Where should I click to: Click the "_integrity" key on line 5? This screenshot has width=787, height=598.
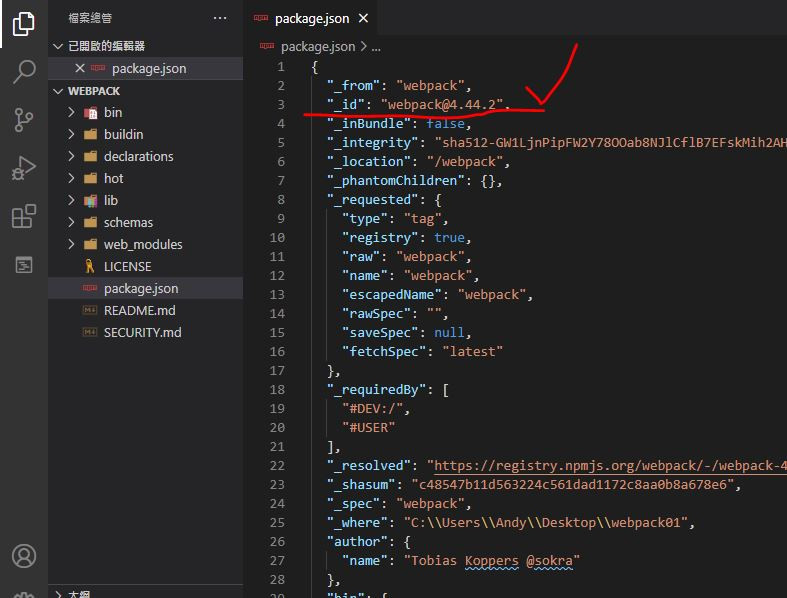[372, 143]
